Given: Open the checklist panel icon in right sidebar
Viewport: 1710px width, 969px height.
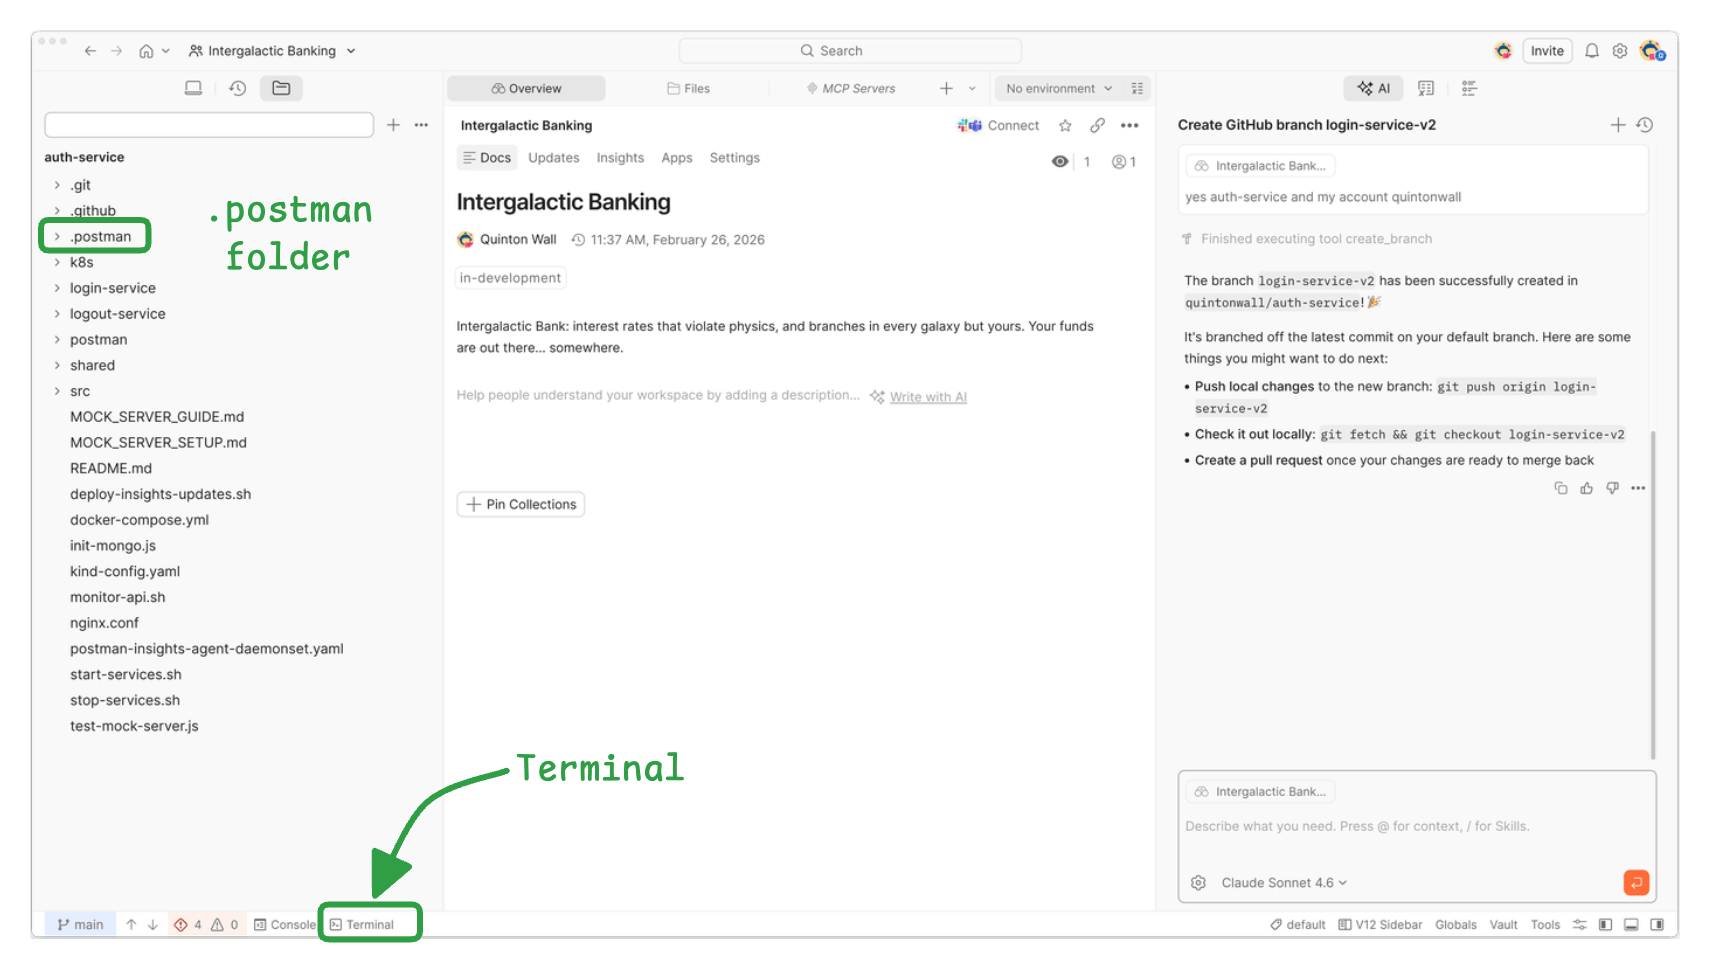Looking at the screenshot, I should pyautogui.click(x=1469, y=88).
